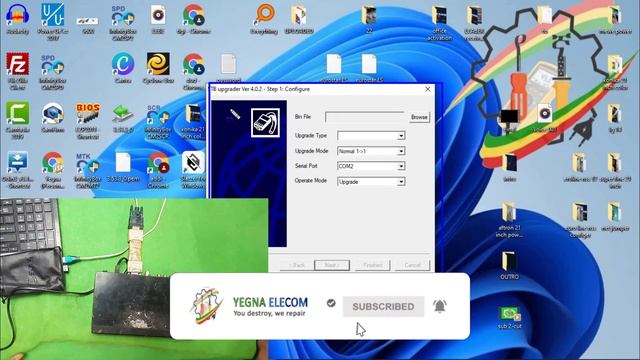
Task: Open the aftron 21 inch folder
Action: (x=509, y=212)
